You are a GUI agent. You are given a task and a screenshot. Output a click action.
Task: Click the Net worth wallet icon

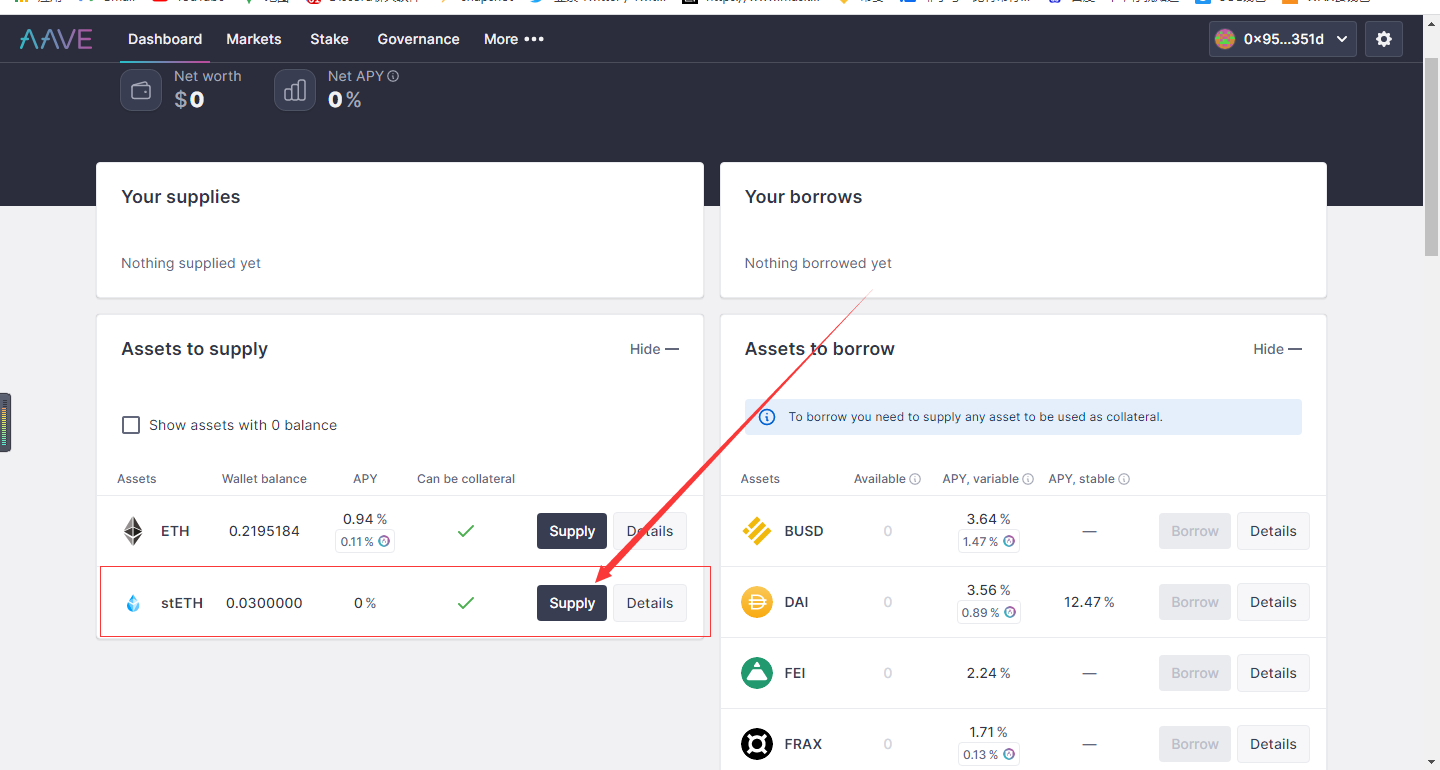point(141,91)
